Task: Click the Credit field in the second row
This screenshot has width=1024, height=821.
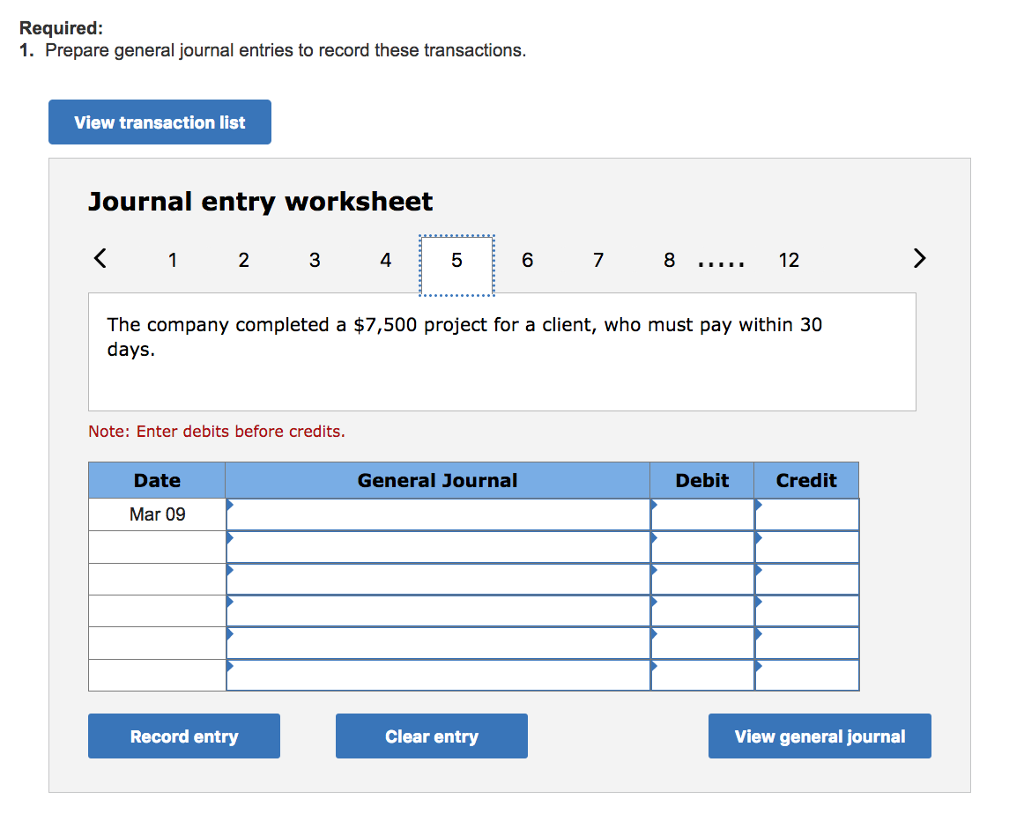Action: pos(807,547)
